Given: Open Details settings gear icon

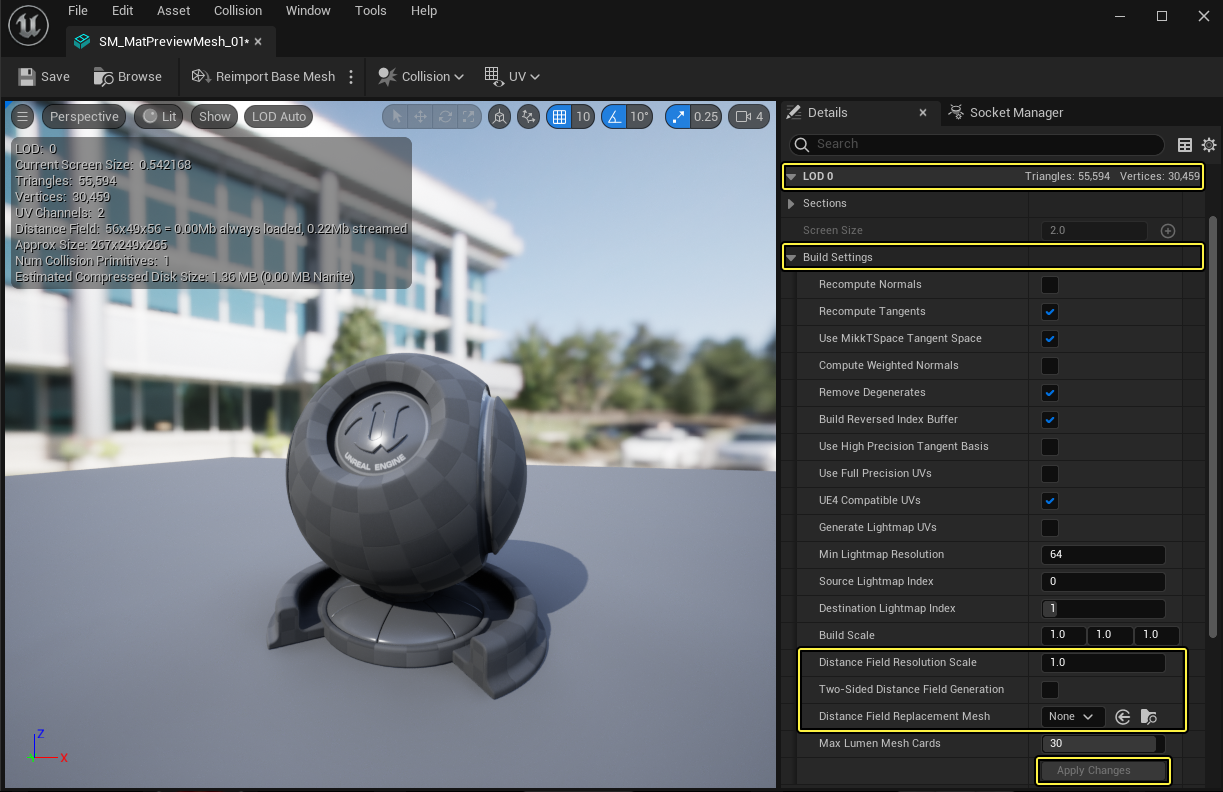Looking at the screenshot, I should pos(1209,145).
